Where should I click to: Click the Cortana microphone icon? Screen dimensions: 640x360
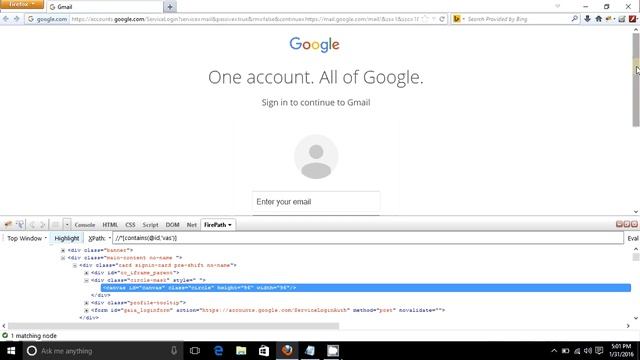pyautogui.click(x=174, y=351)
